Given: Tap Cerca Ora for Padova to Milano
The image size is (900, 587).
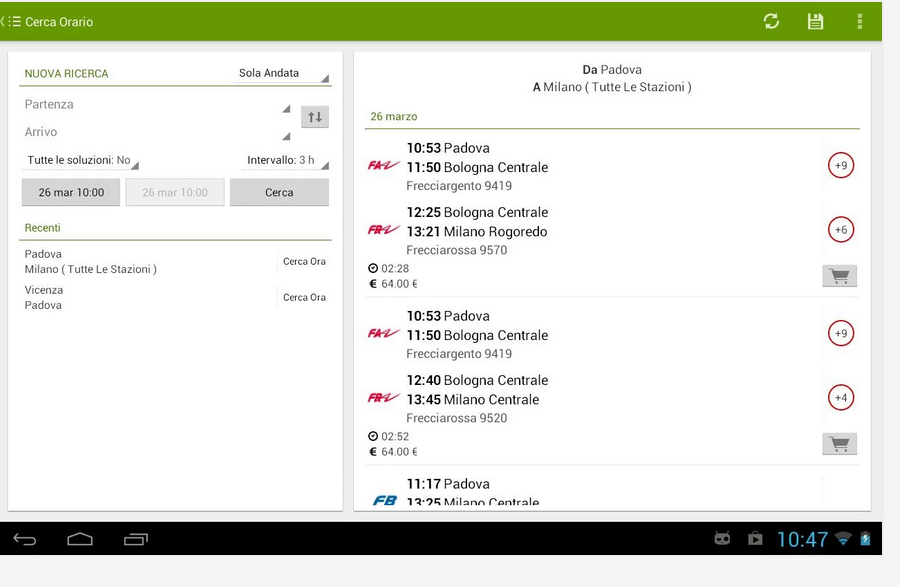Looking at the screenshot, I should click(x=304, y=262).
